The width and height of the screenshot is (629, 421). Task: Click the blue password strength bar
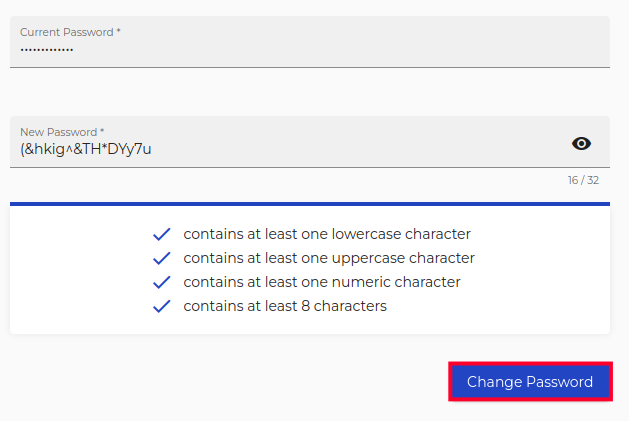tap(310, 204)
